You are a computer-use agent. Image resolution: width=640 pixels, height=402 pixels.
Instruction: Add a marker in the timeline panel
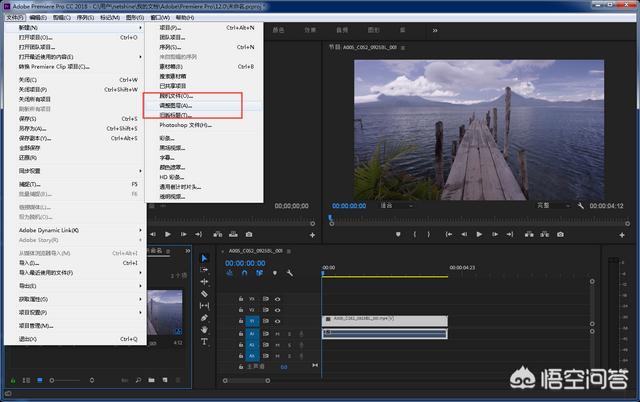tap(275, 273)
